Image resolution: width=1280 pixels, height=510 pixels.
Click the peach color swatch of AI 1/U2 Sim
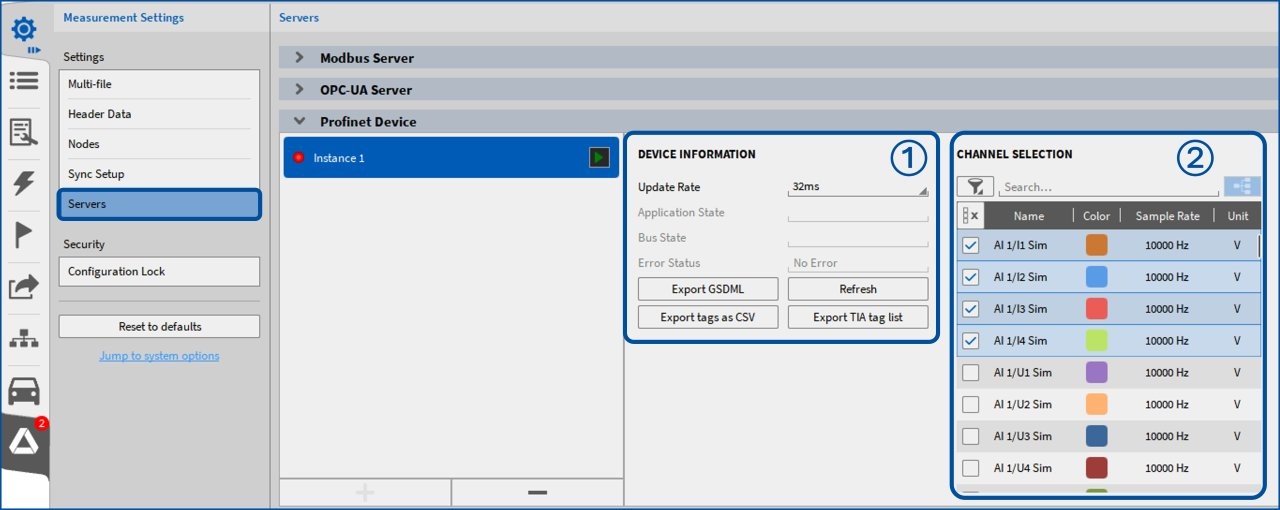pyautogui.click(x=1097, y=405)
